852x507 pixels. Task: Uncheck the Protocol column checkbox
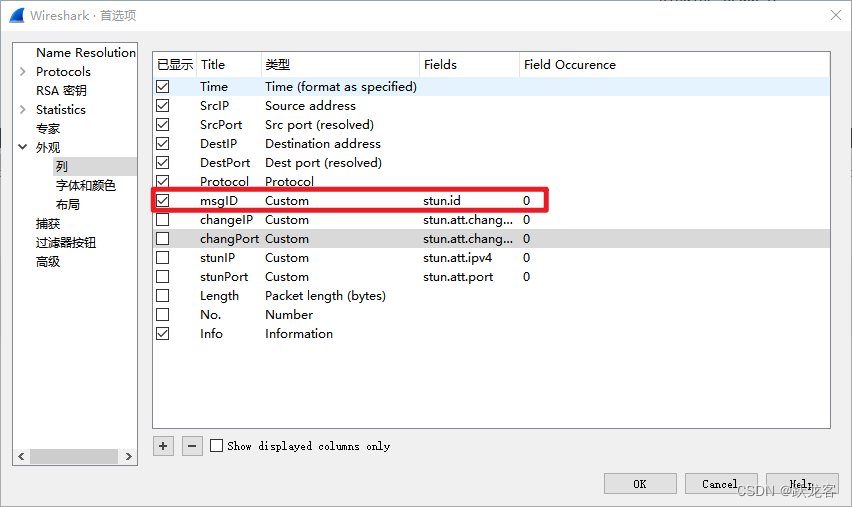coord(162,181)
